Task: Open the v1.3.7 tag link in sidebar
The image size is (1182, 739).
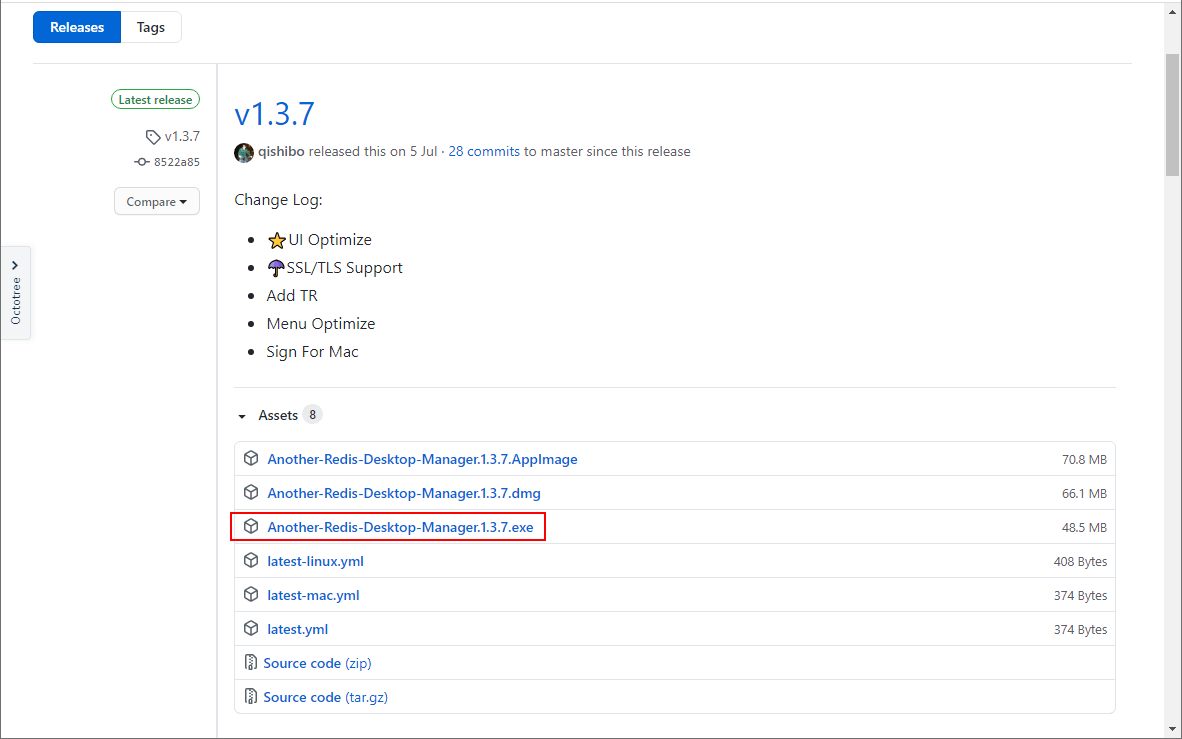Action: [182, 136]
